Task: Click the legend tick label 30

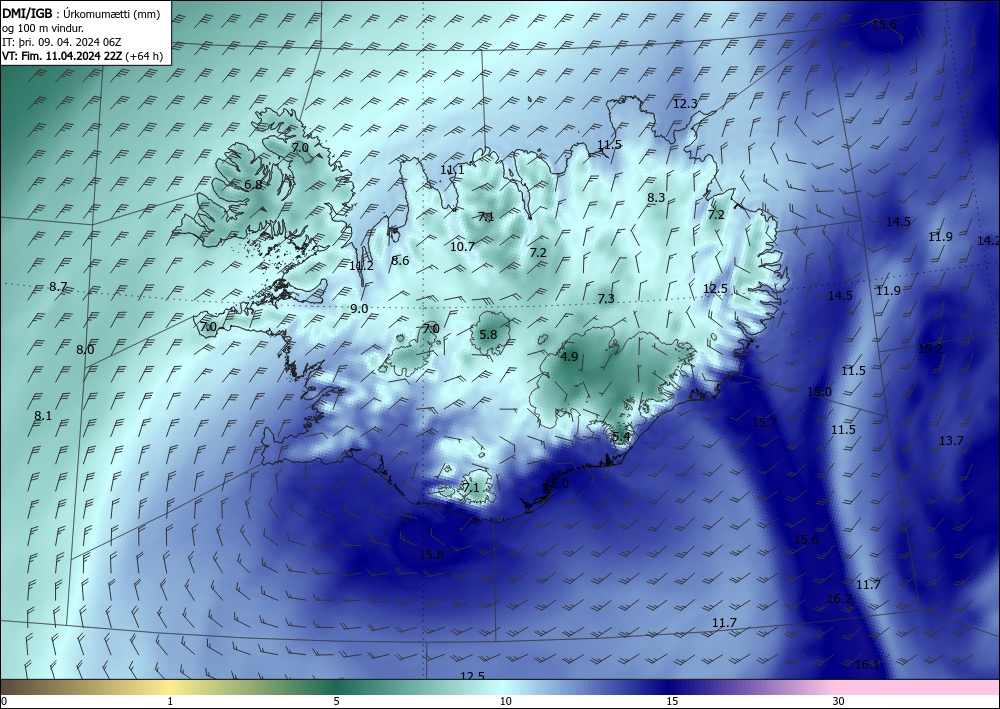Action: tap(839, 701)
